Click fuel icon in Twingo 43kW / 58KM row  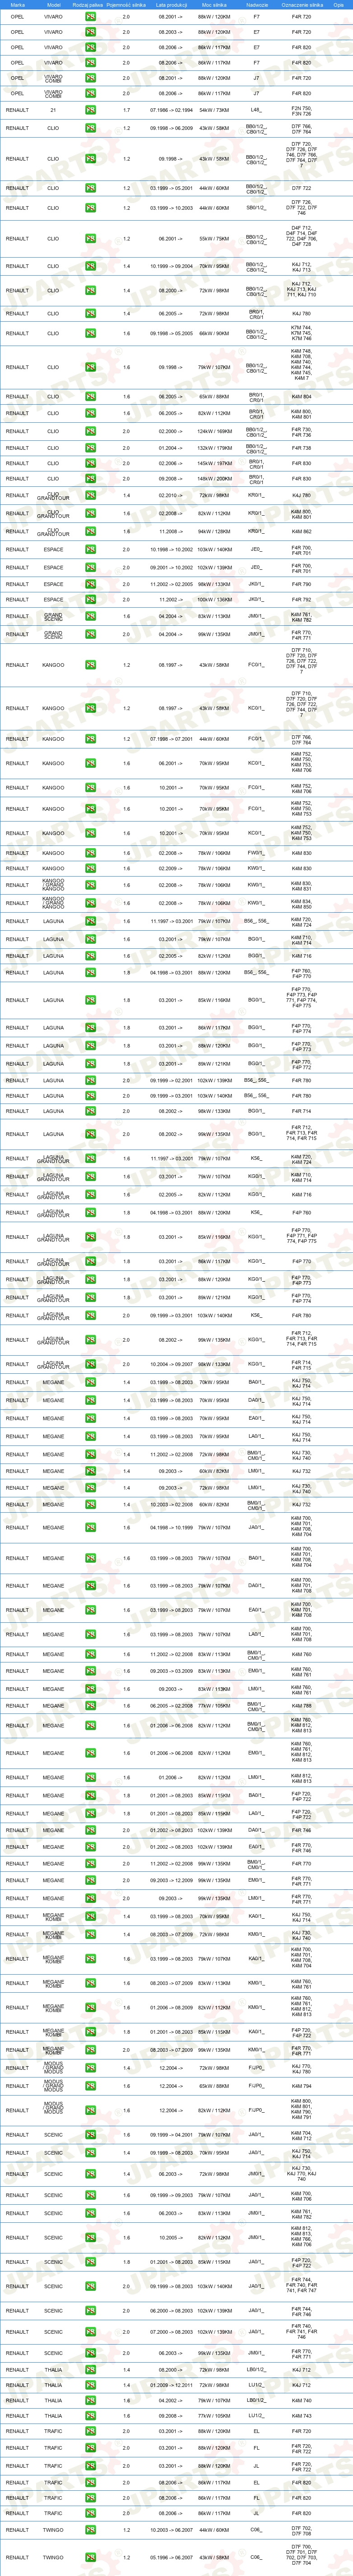[90, 2557]
